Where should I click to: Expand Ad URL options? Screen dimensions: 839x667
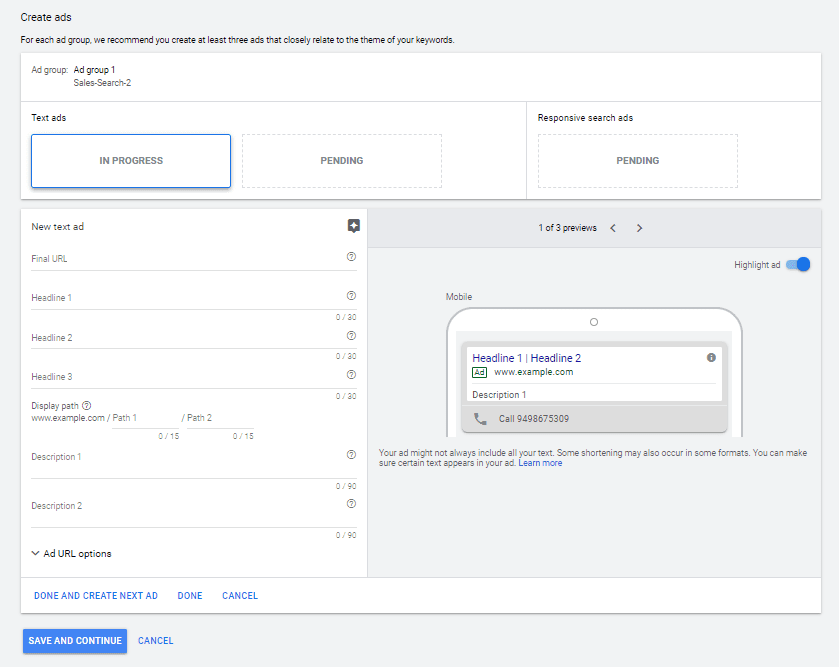pos(71,554)
